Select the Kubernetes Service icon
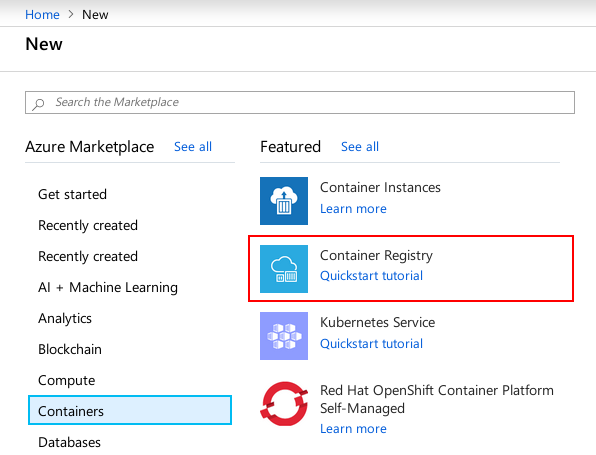Viewport: 596px width, 455px height. 284,336
